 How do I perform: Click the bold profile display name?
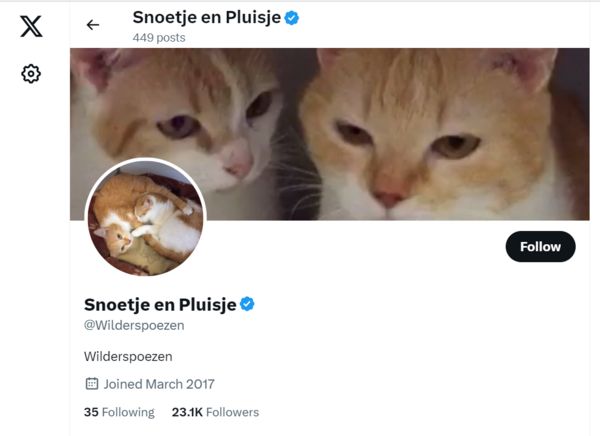160,304
